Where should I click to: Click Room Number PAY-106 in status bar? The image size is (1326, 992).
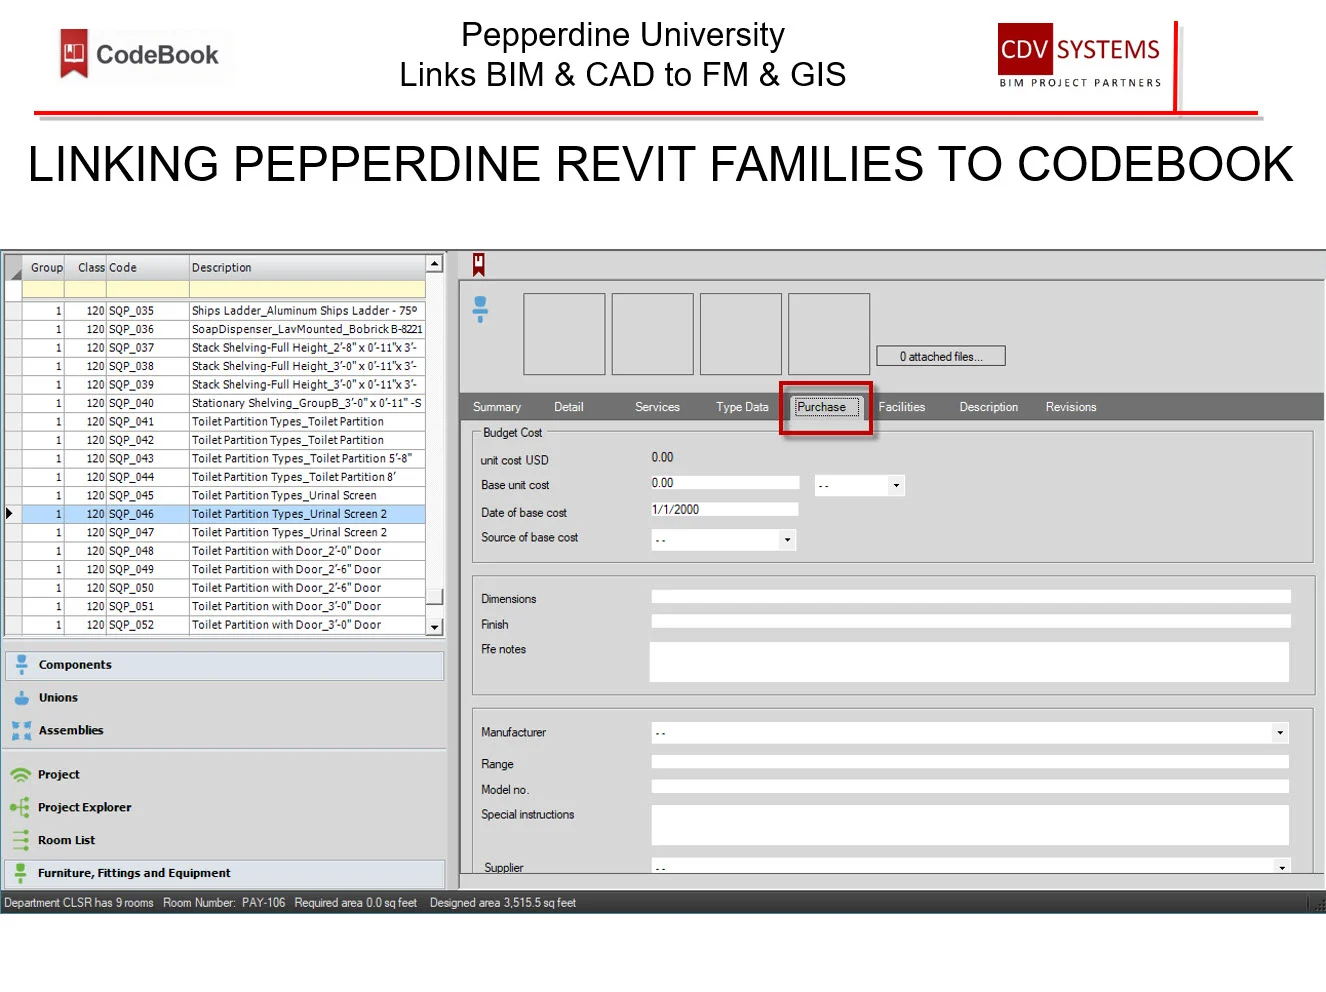point(224,903)
